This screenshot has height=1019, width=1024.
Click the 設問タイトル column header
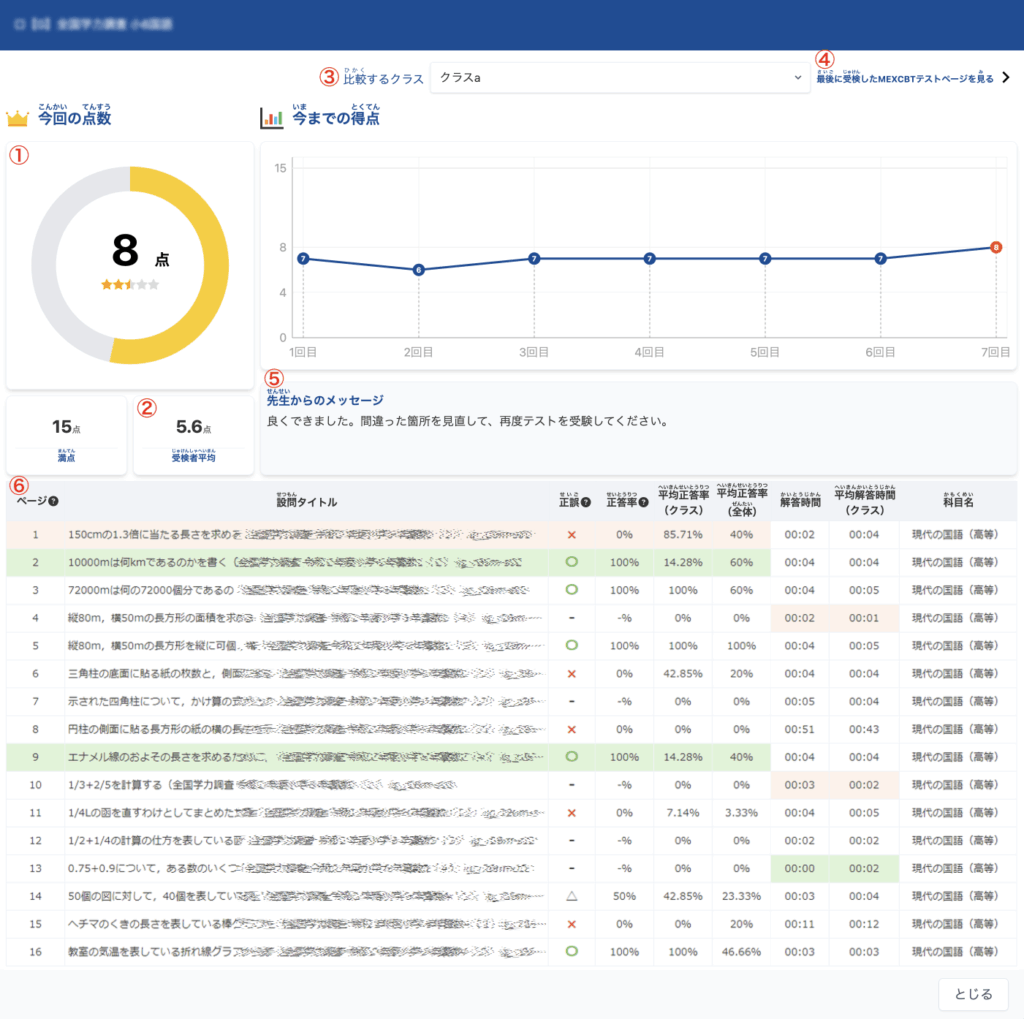pos(307,502)
